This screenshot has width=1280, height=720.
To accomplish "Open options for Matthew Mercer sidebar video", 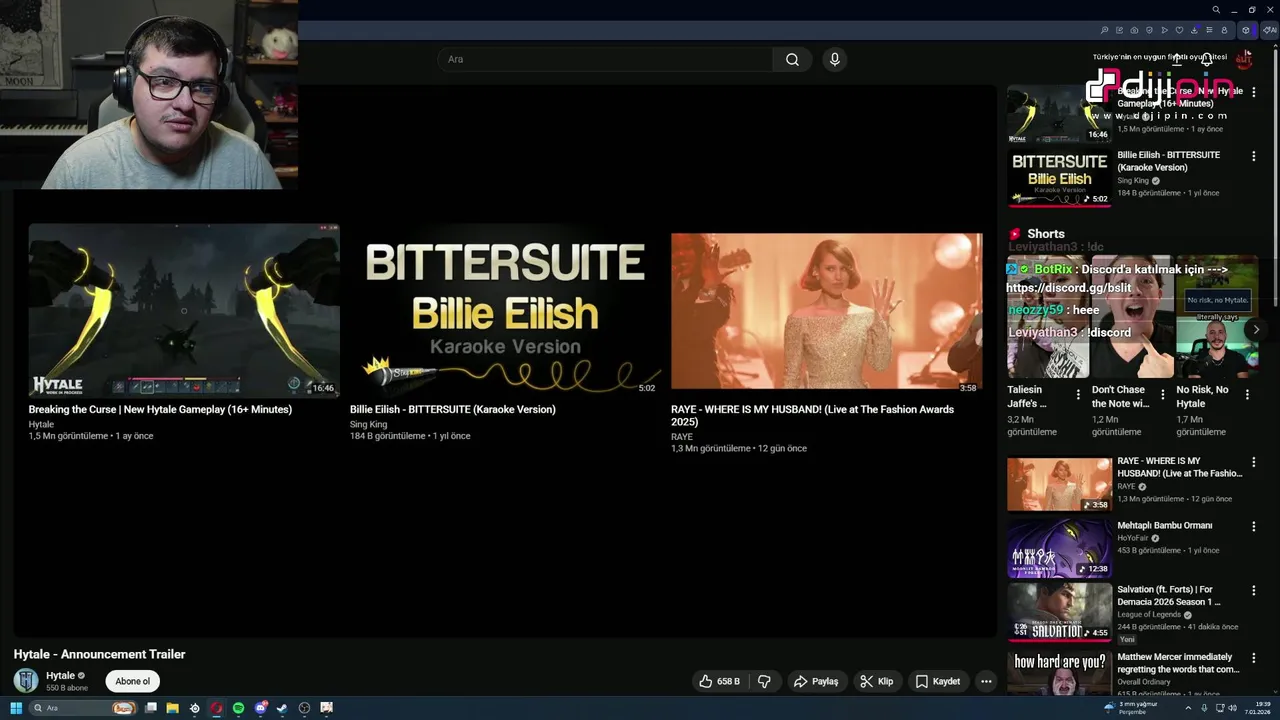I will point(1253,658).
